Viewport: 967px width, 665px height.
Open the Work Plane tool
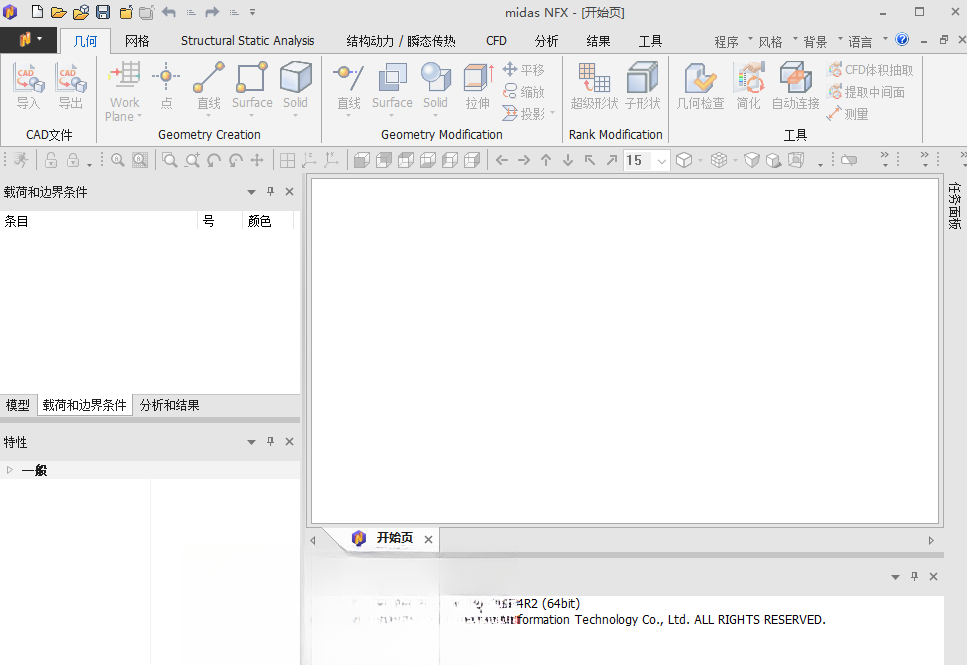pyautogui.click(x=124, y=91)
